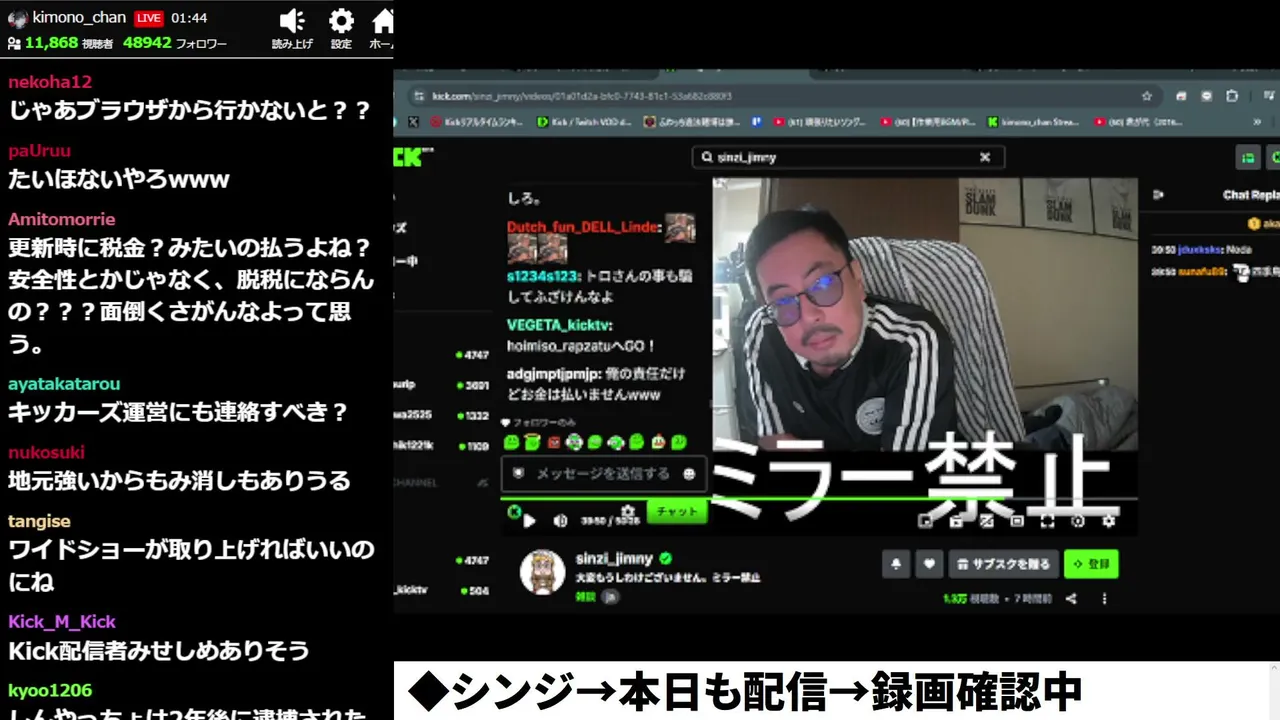Open the emoji picker in message box
Viewport: 1280px width, 720px height.
pyautogui.click(x=689, y=474)
